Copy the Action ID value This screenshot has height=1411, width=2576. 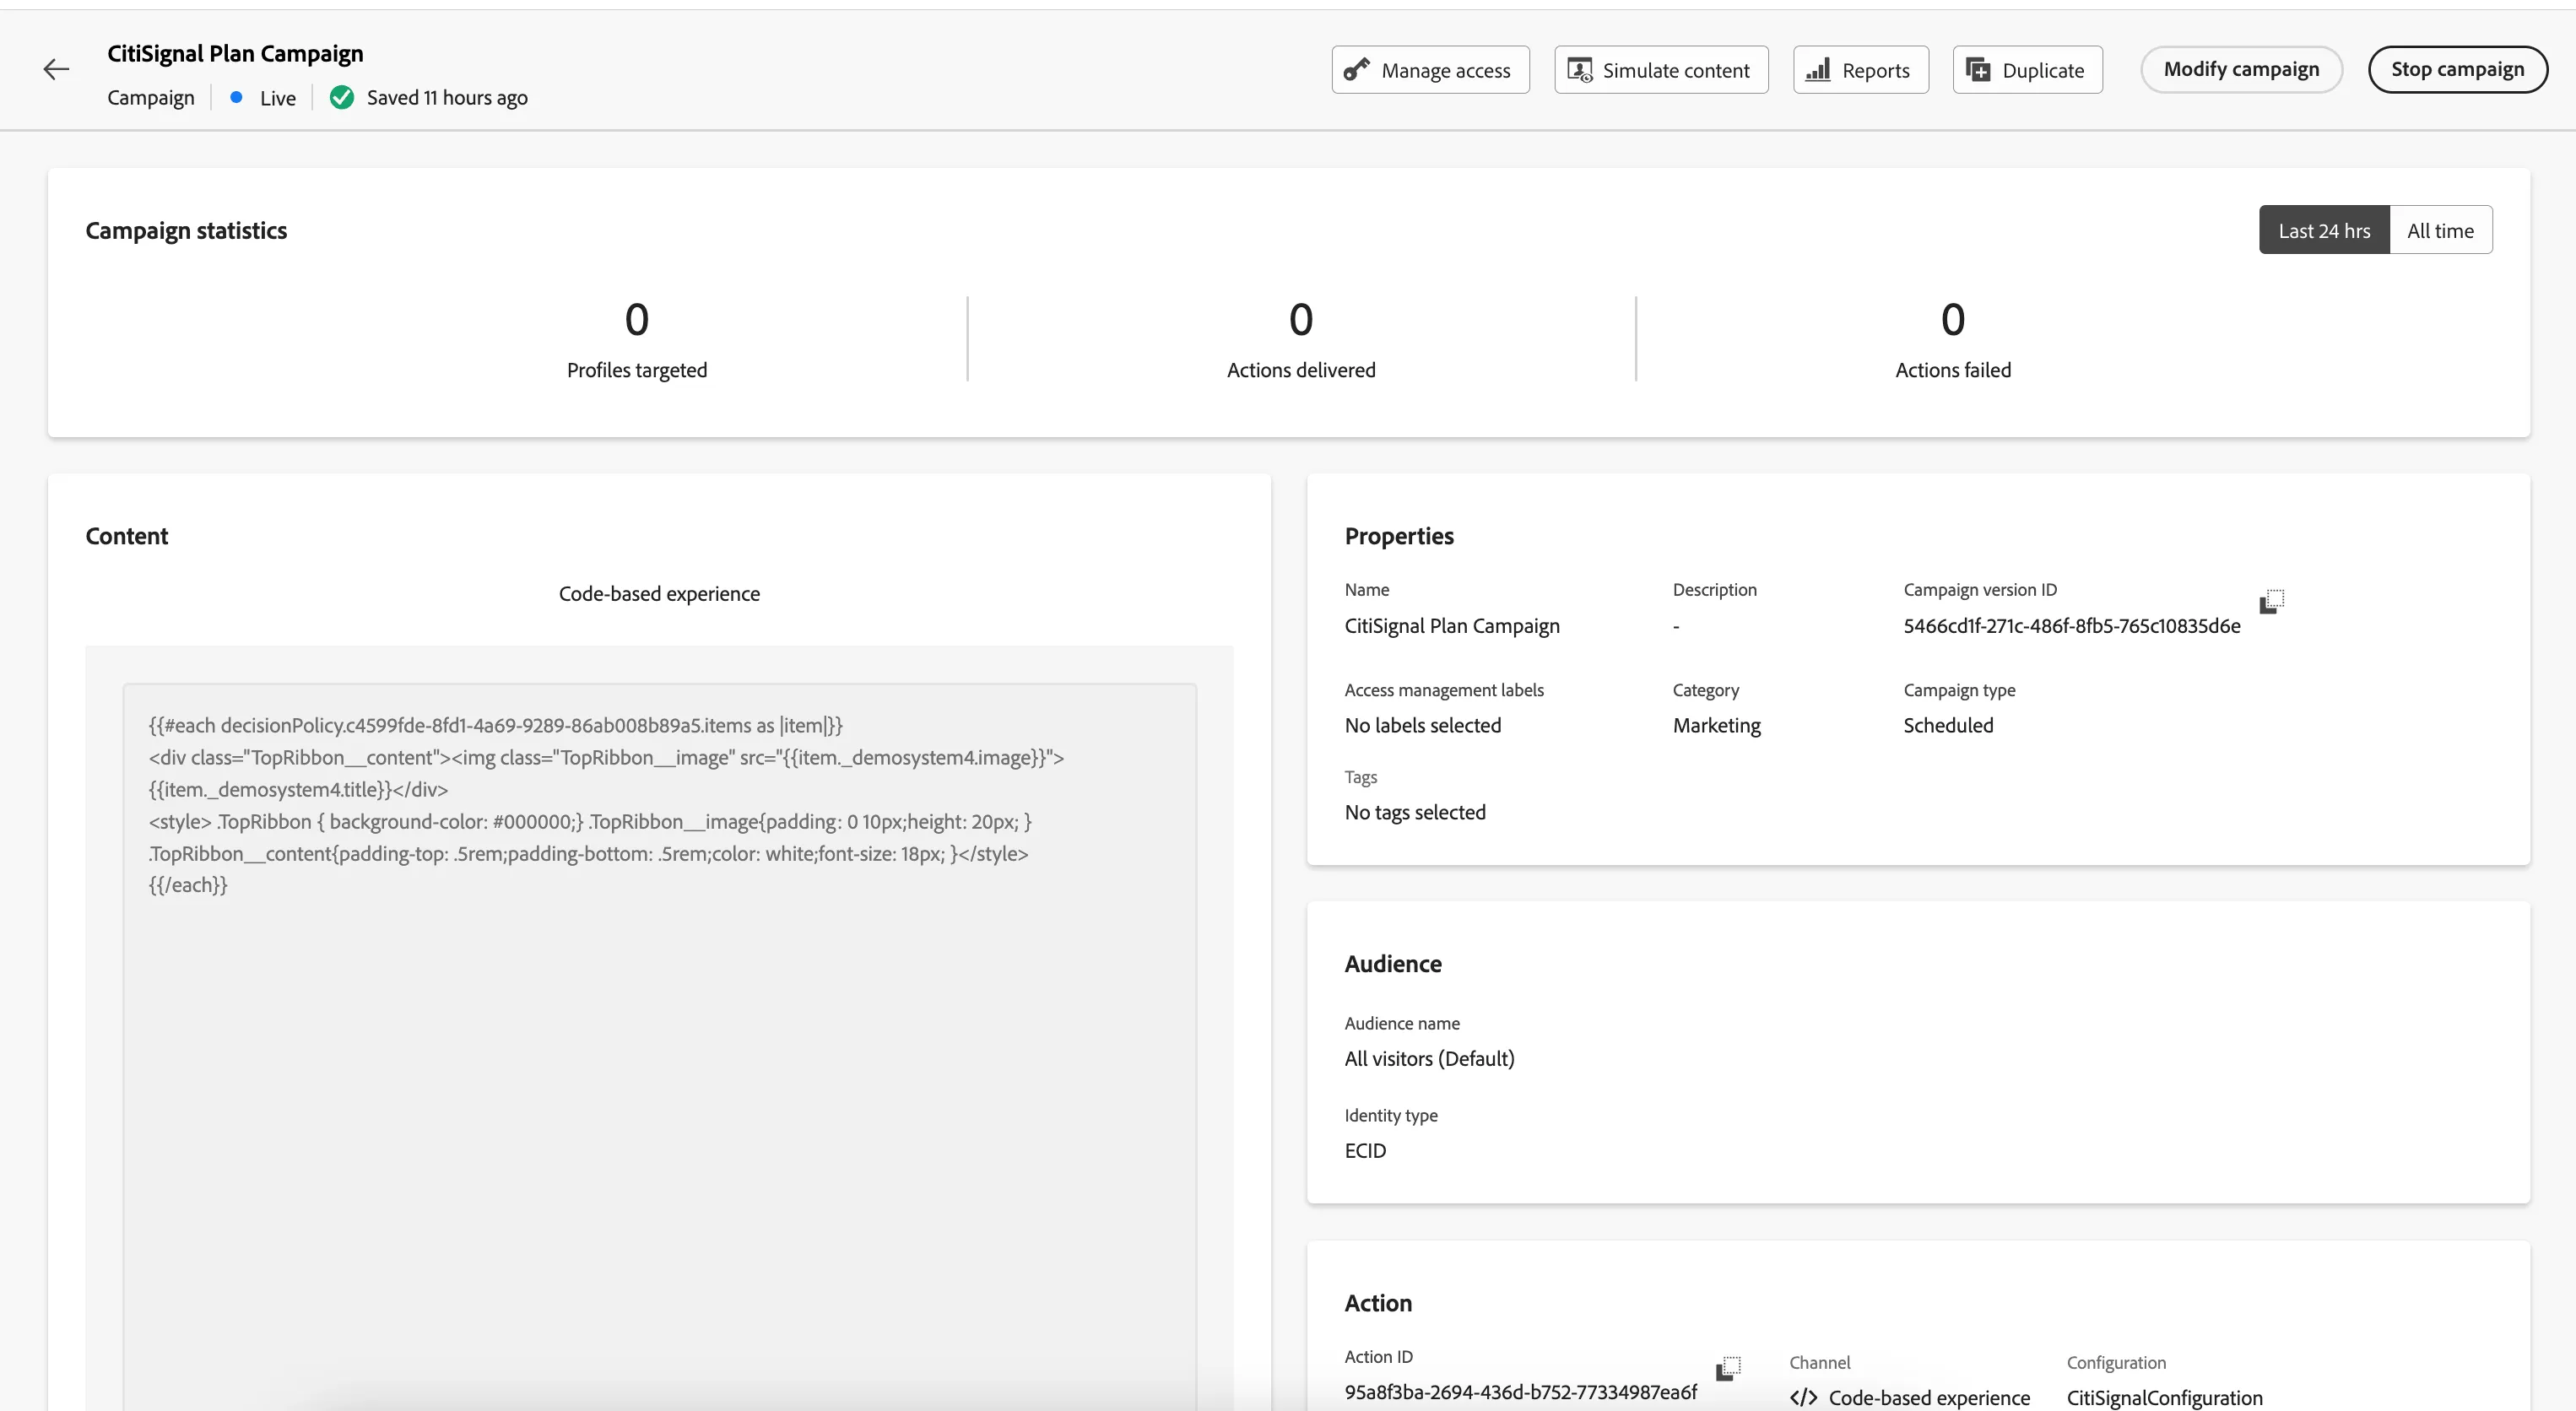pos(1729,1368)
